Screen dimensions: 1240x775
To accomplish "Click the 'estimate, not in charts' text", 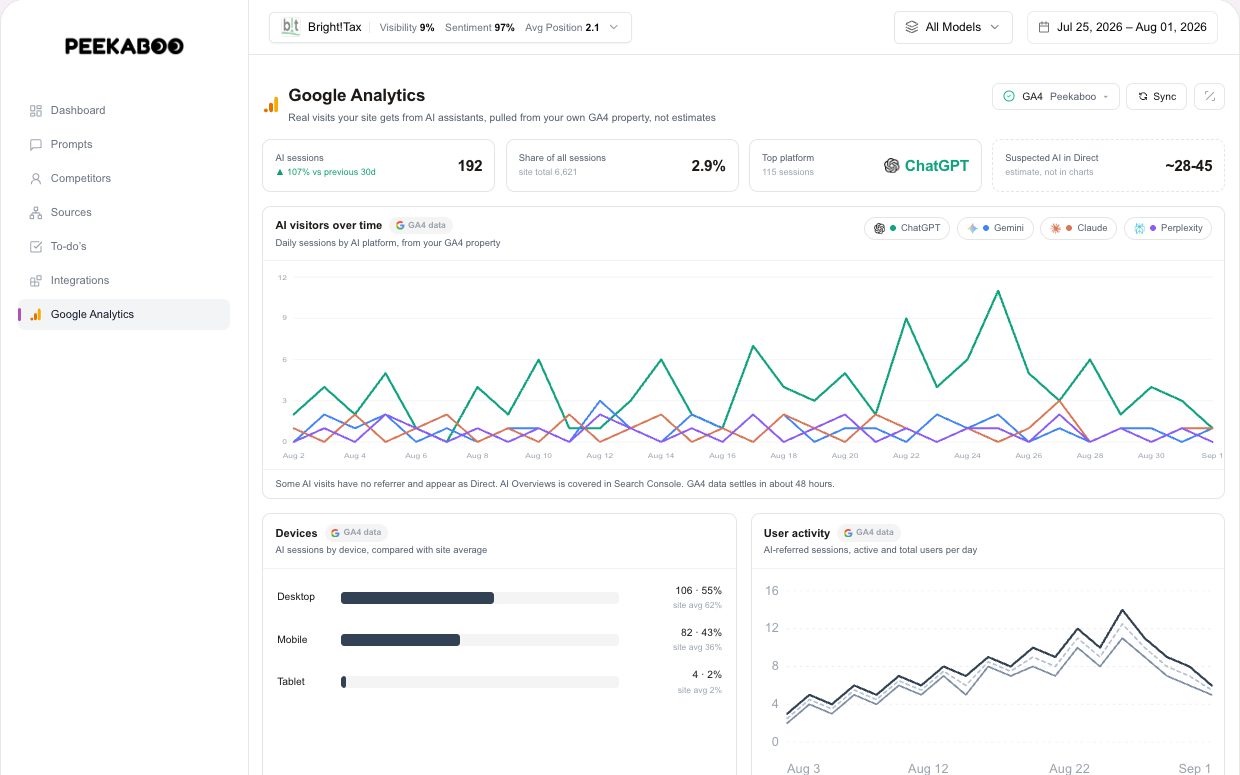I will [x=1049, y=172].
